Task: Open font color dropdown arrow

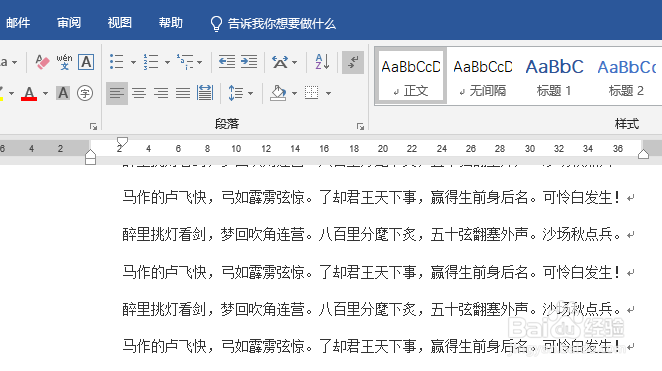Action: (45, 93)
